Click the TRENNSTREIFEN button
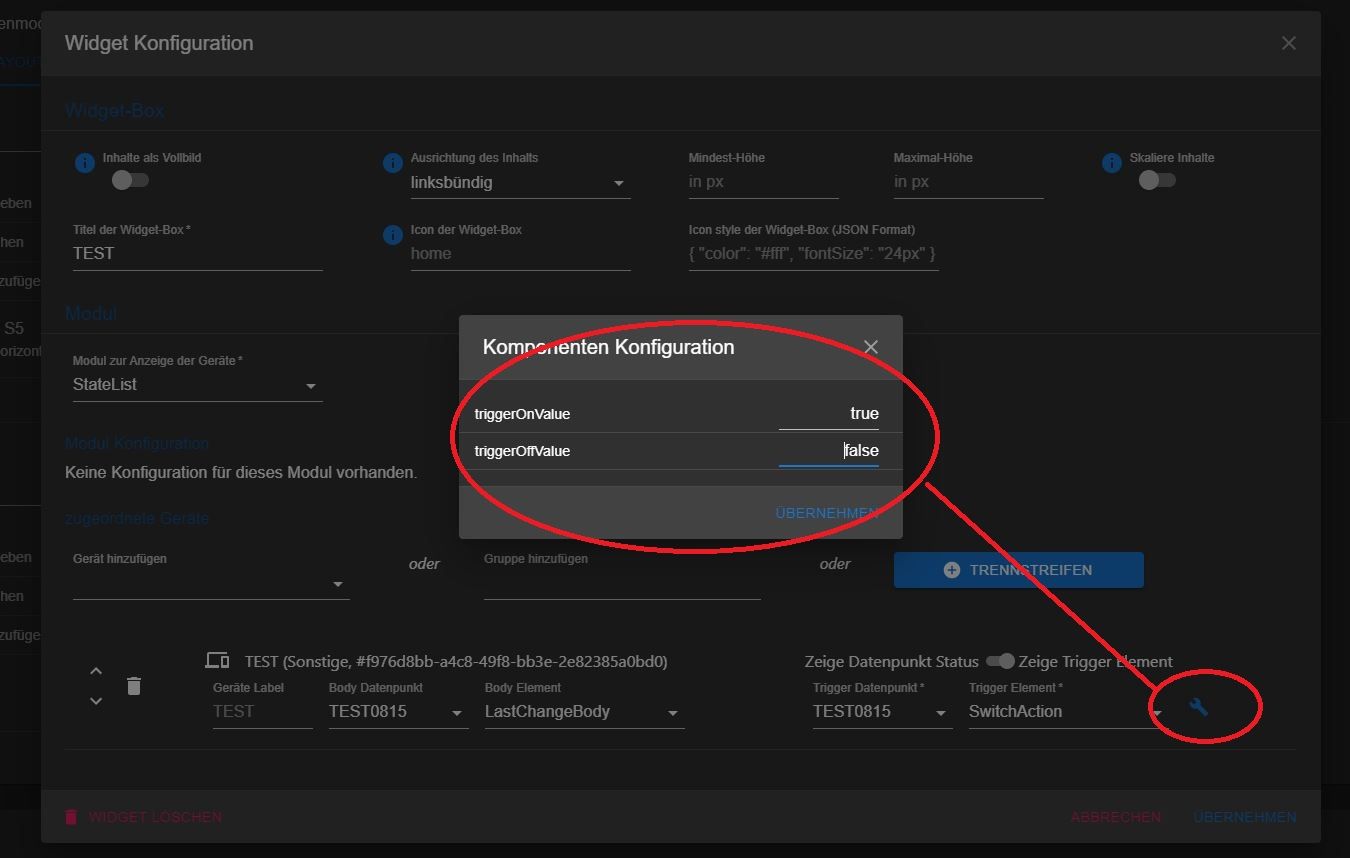 coord(1018,570)
